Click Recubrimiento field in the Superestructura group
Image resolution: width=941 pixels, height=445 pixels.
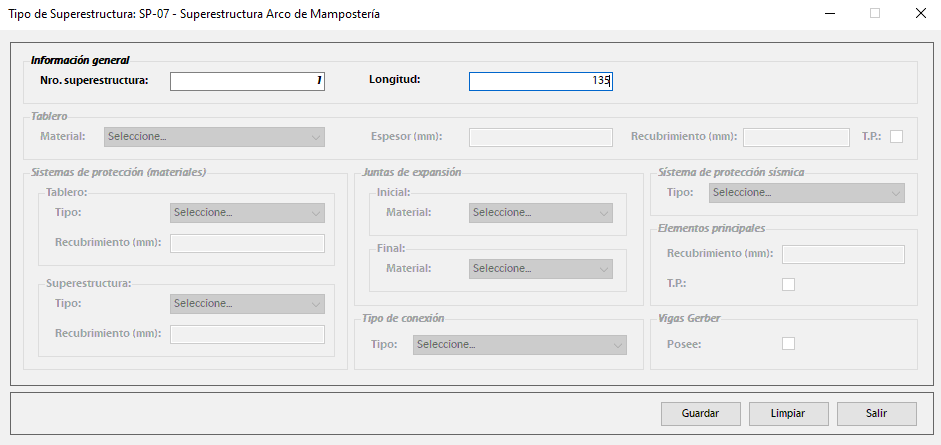[x=247, y=334]
